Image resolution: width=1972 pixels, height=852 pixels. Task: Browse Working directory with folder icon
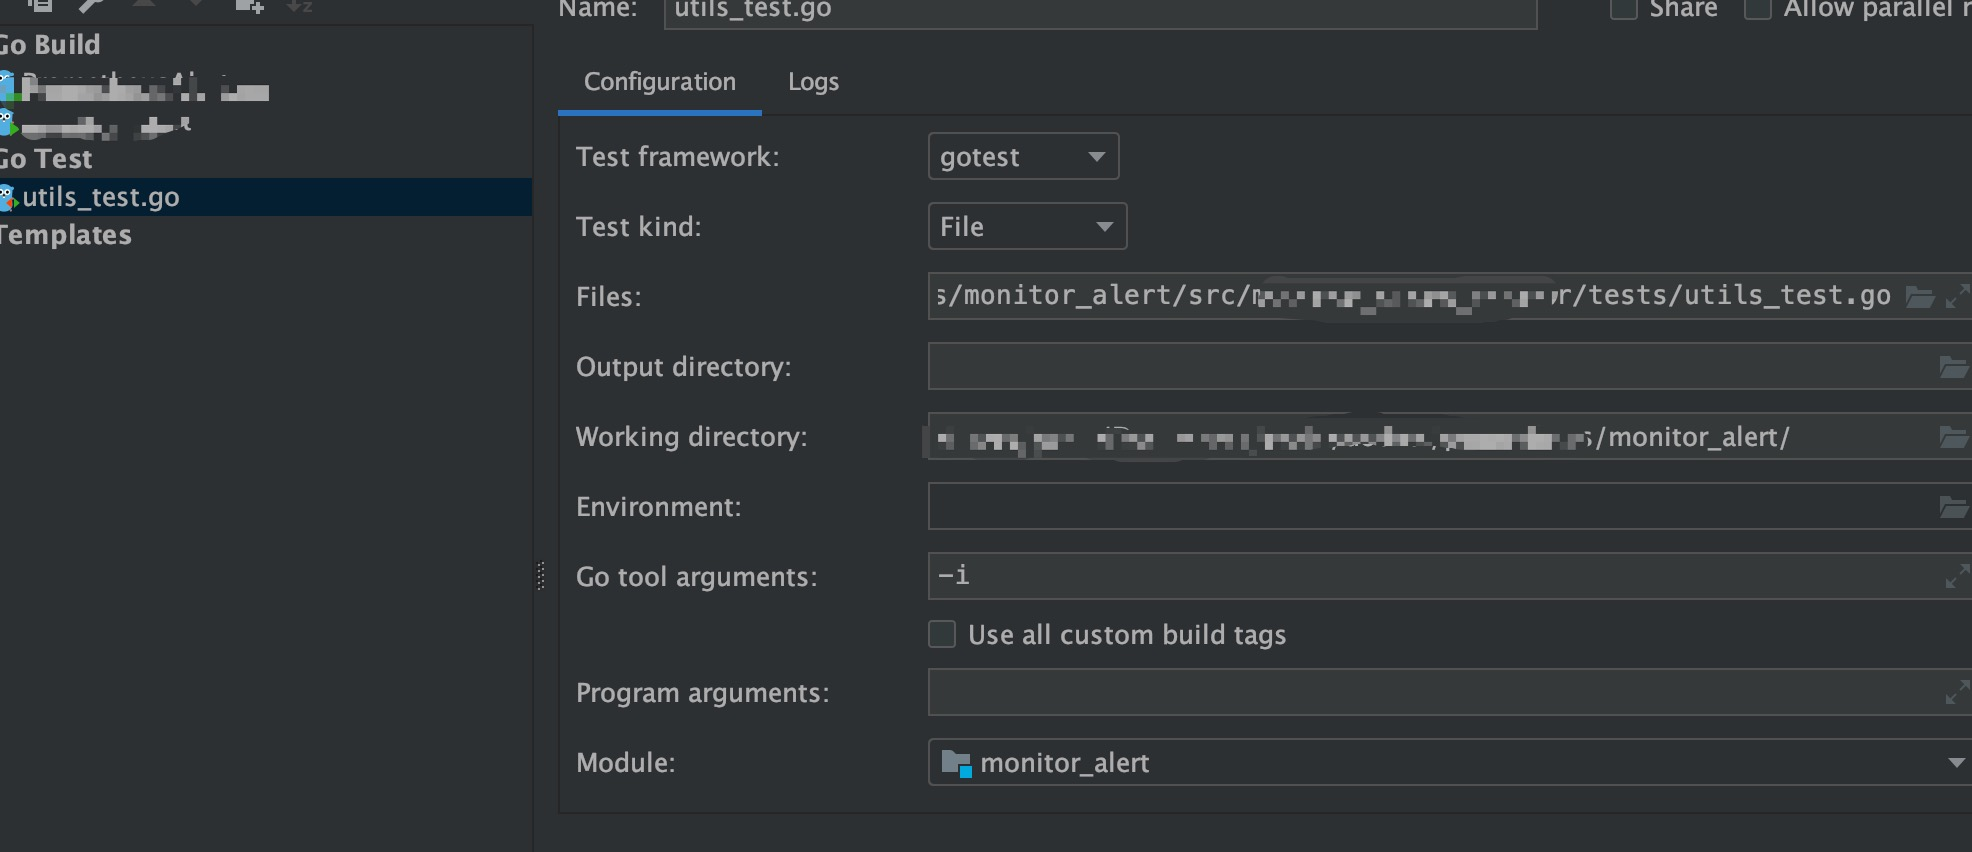coord(1953,437)
